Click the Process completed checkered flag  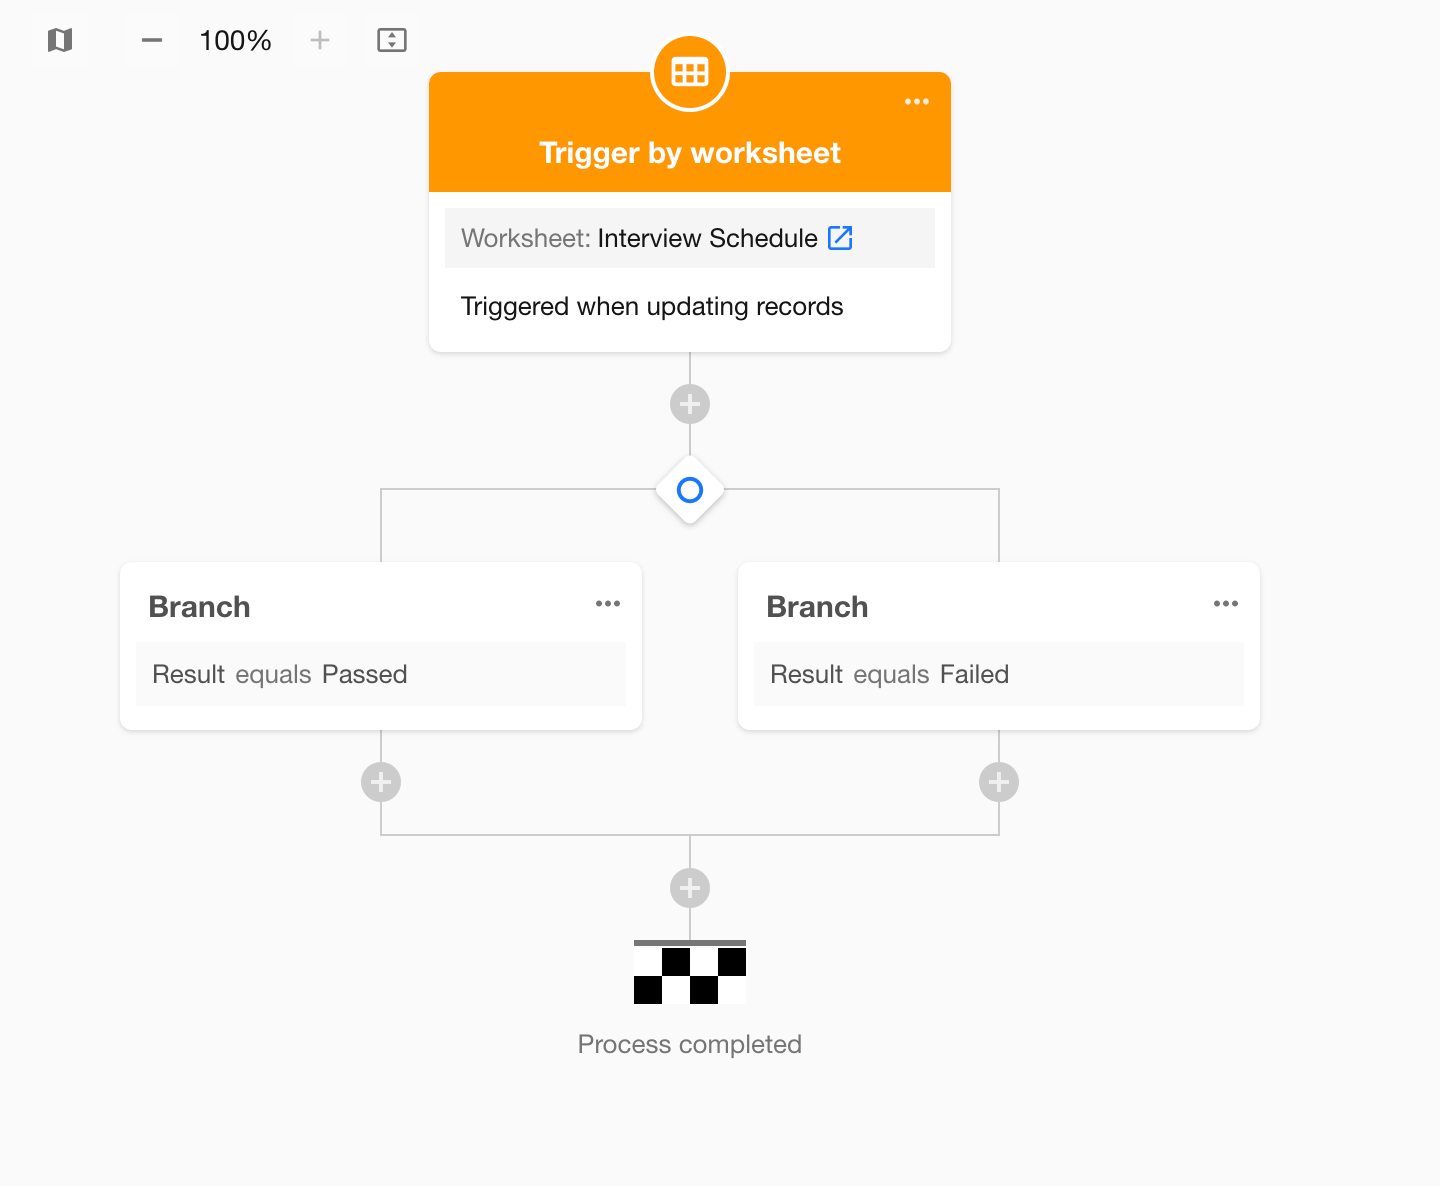[x=690, y=973]
